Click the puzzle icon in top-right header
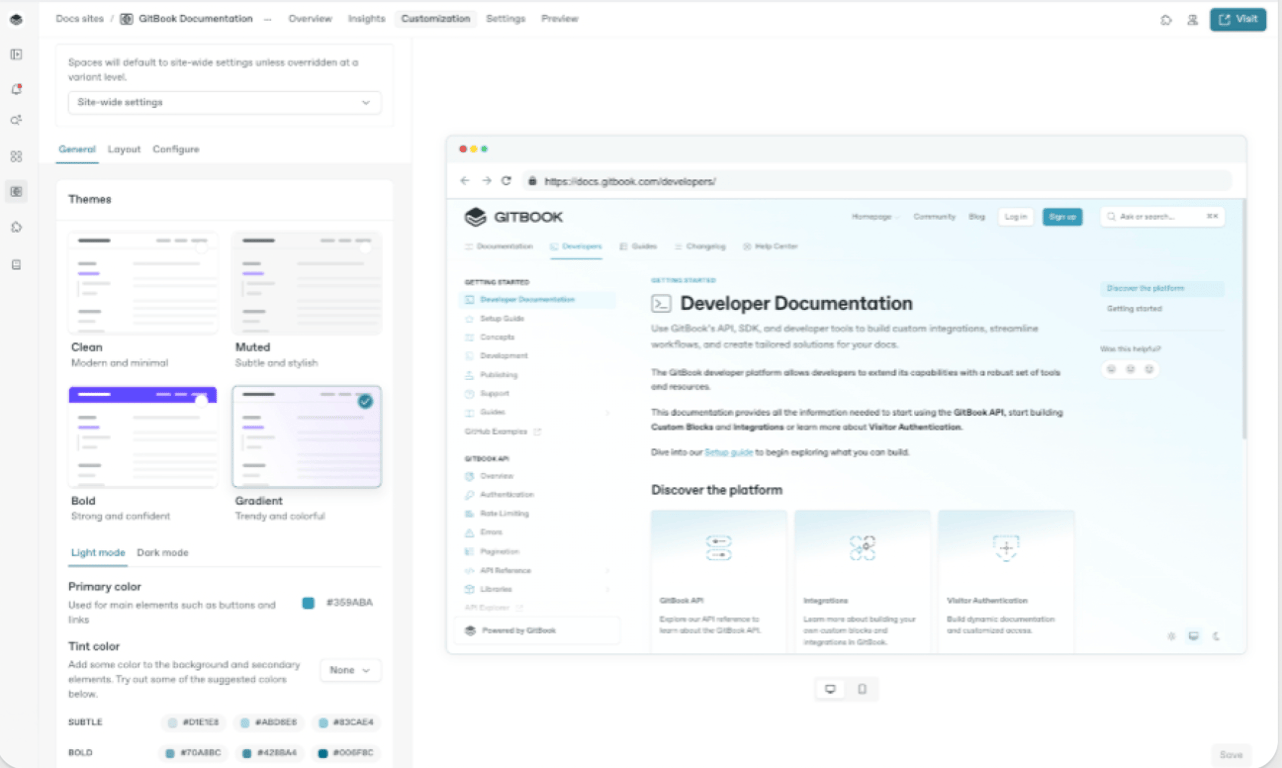The width and height of the screenshot is (1282, 768). (1166, 19)
